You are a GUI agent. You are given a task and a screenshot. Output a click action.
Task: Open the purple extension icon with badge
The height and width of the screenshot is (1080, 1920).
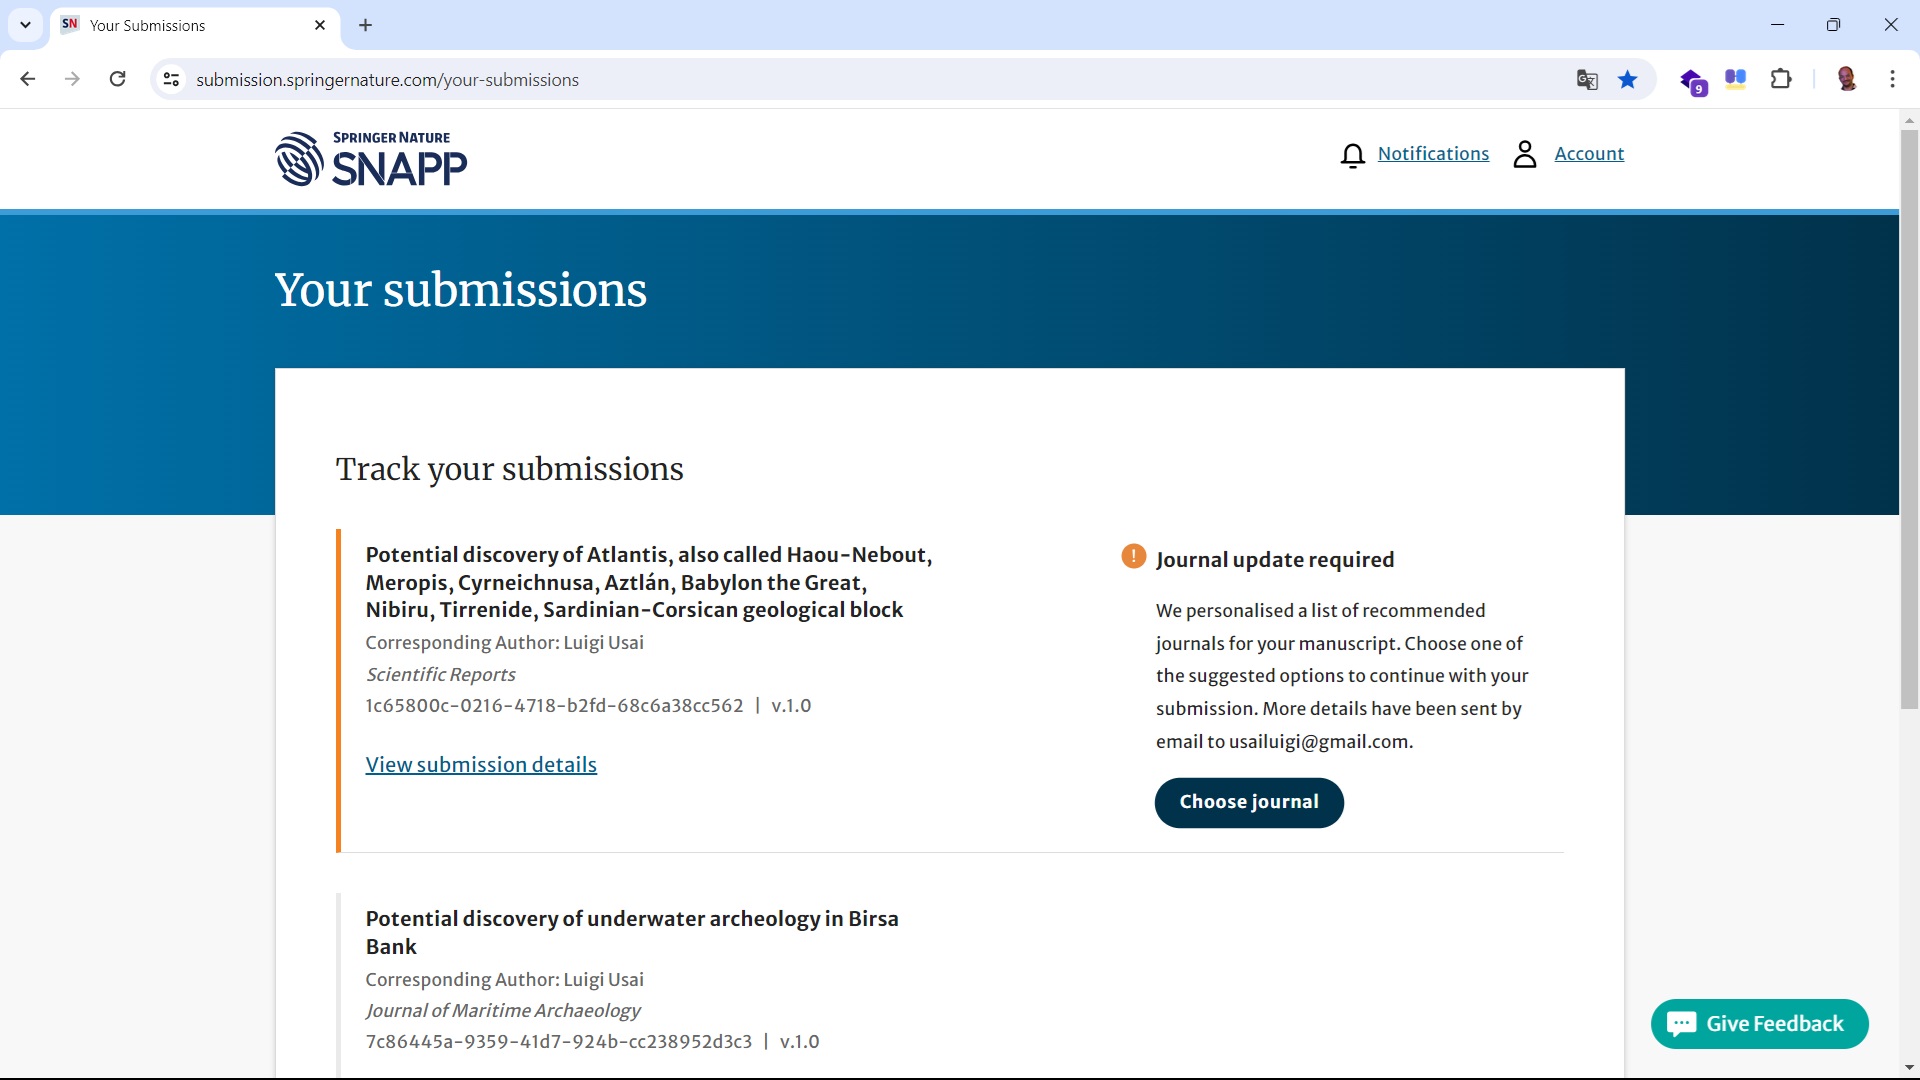coord(1693,81)
